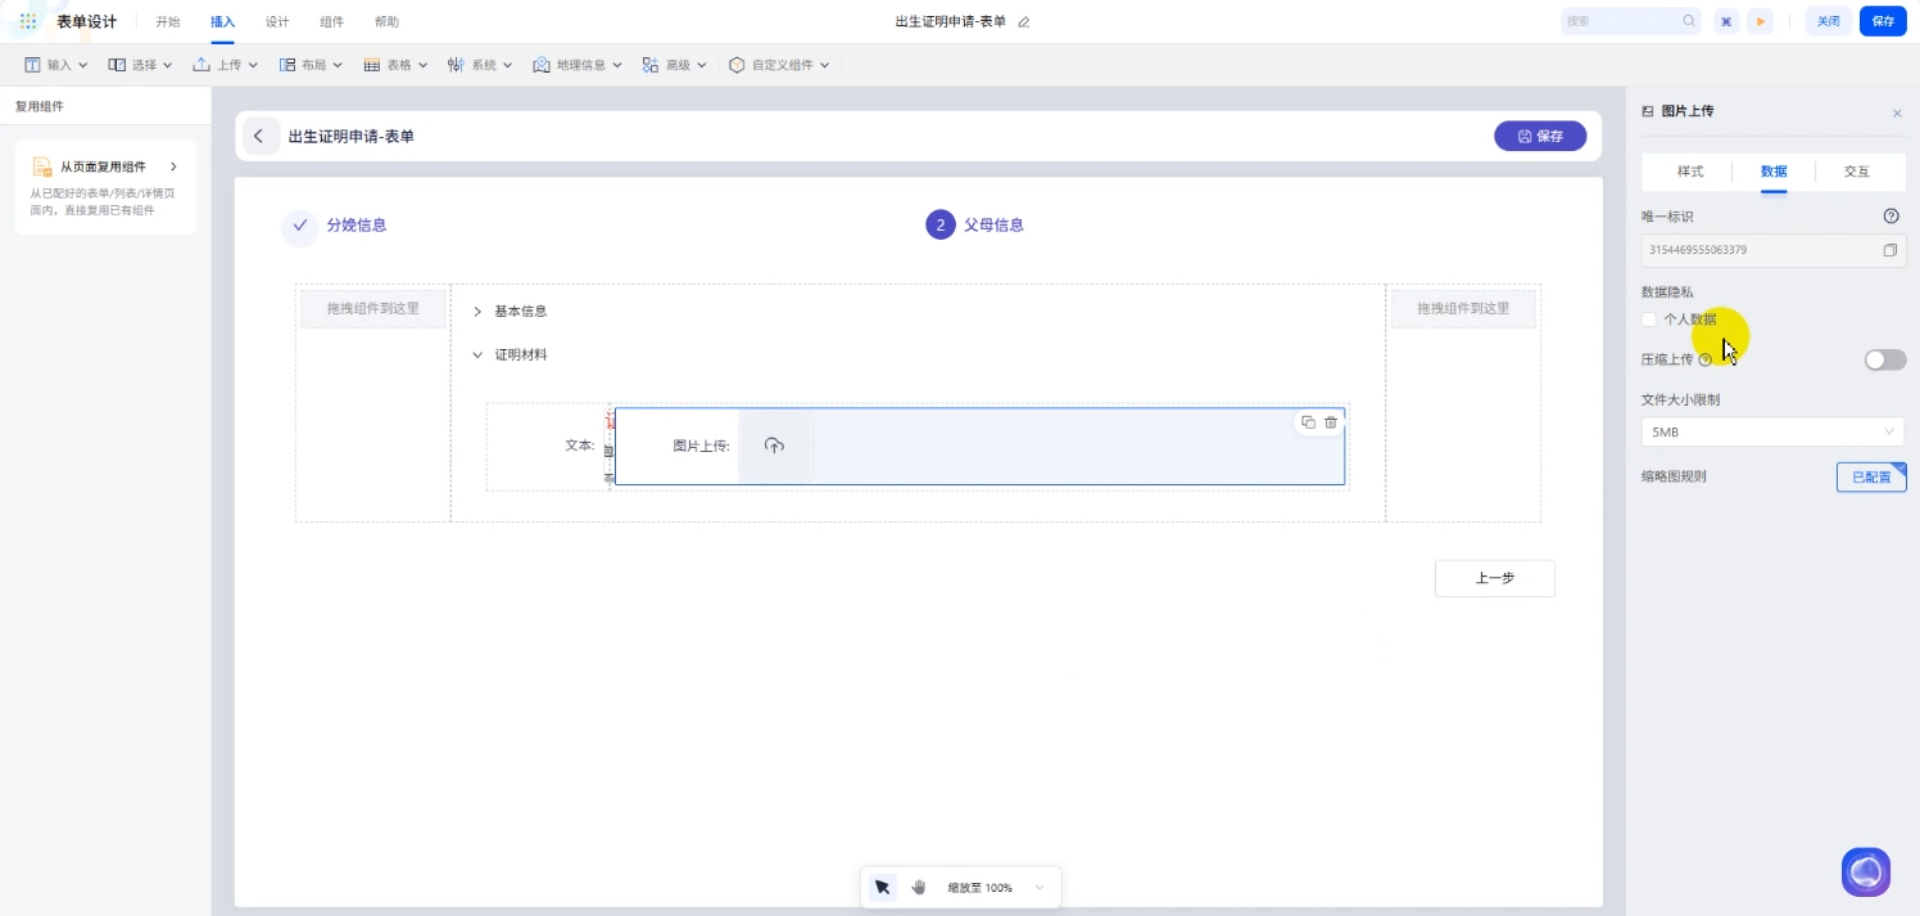Open the 输入 components dropdown
Screen dimensions: 1920x916
(x=56, y=65)
